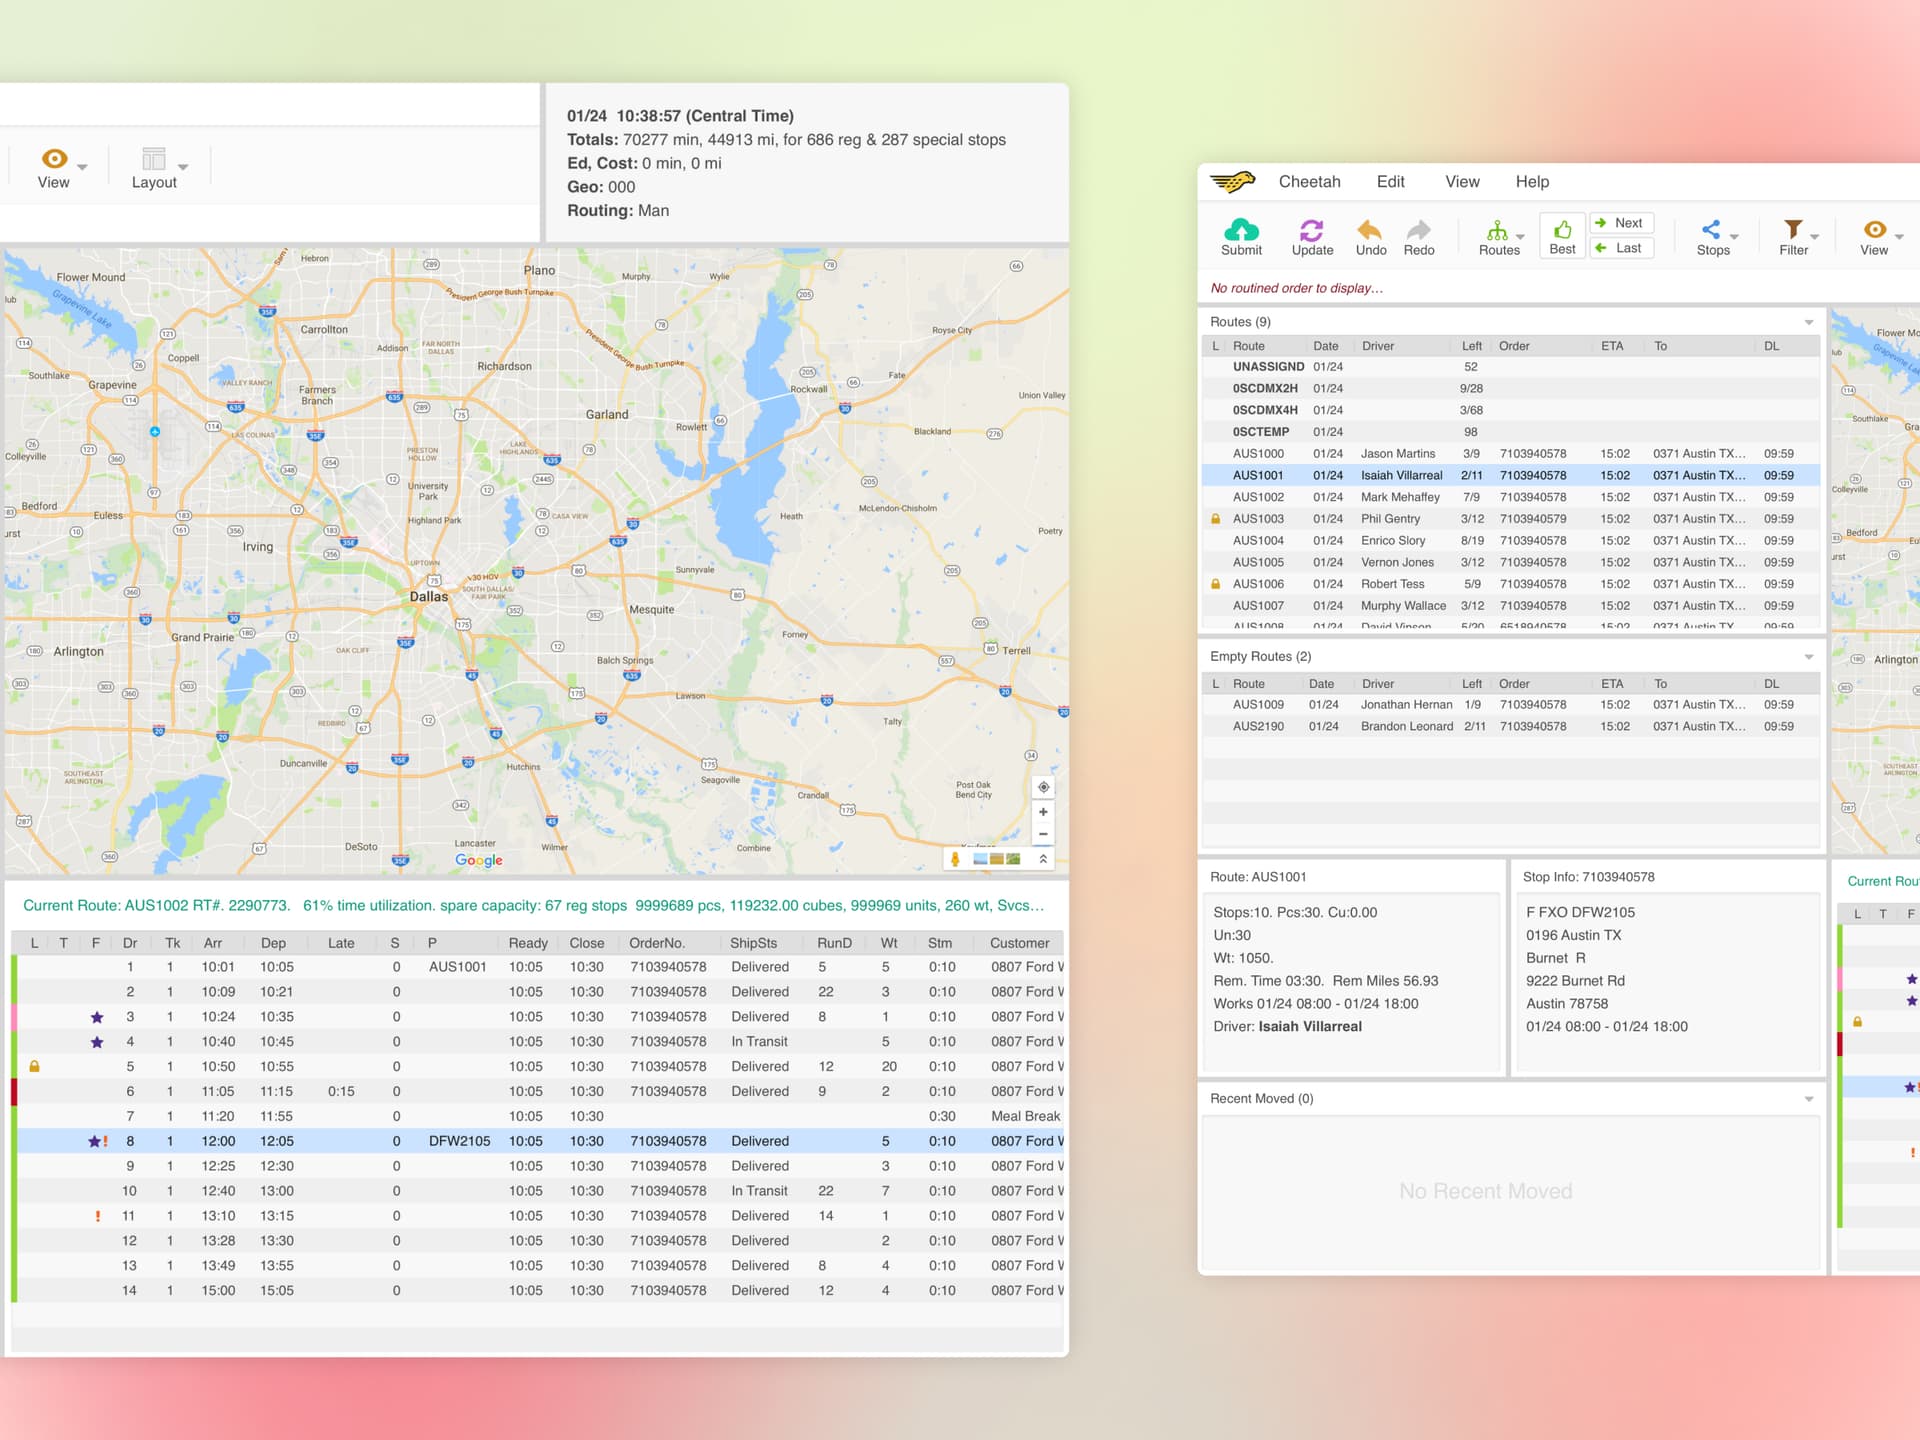Click the Submit cloud icon
1920x1440 pixels.
(1241, 229)
